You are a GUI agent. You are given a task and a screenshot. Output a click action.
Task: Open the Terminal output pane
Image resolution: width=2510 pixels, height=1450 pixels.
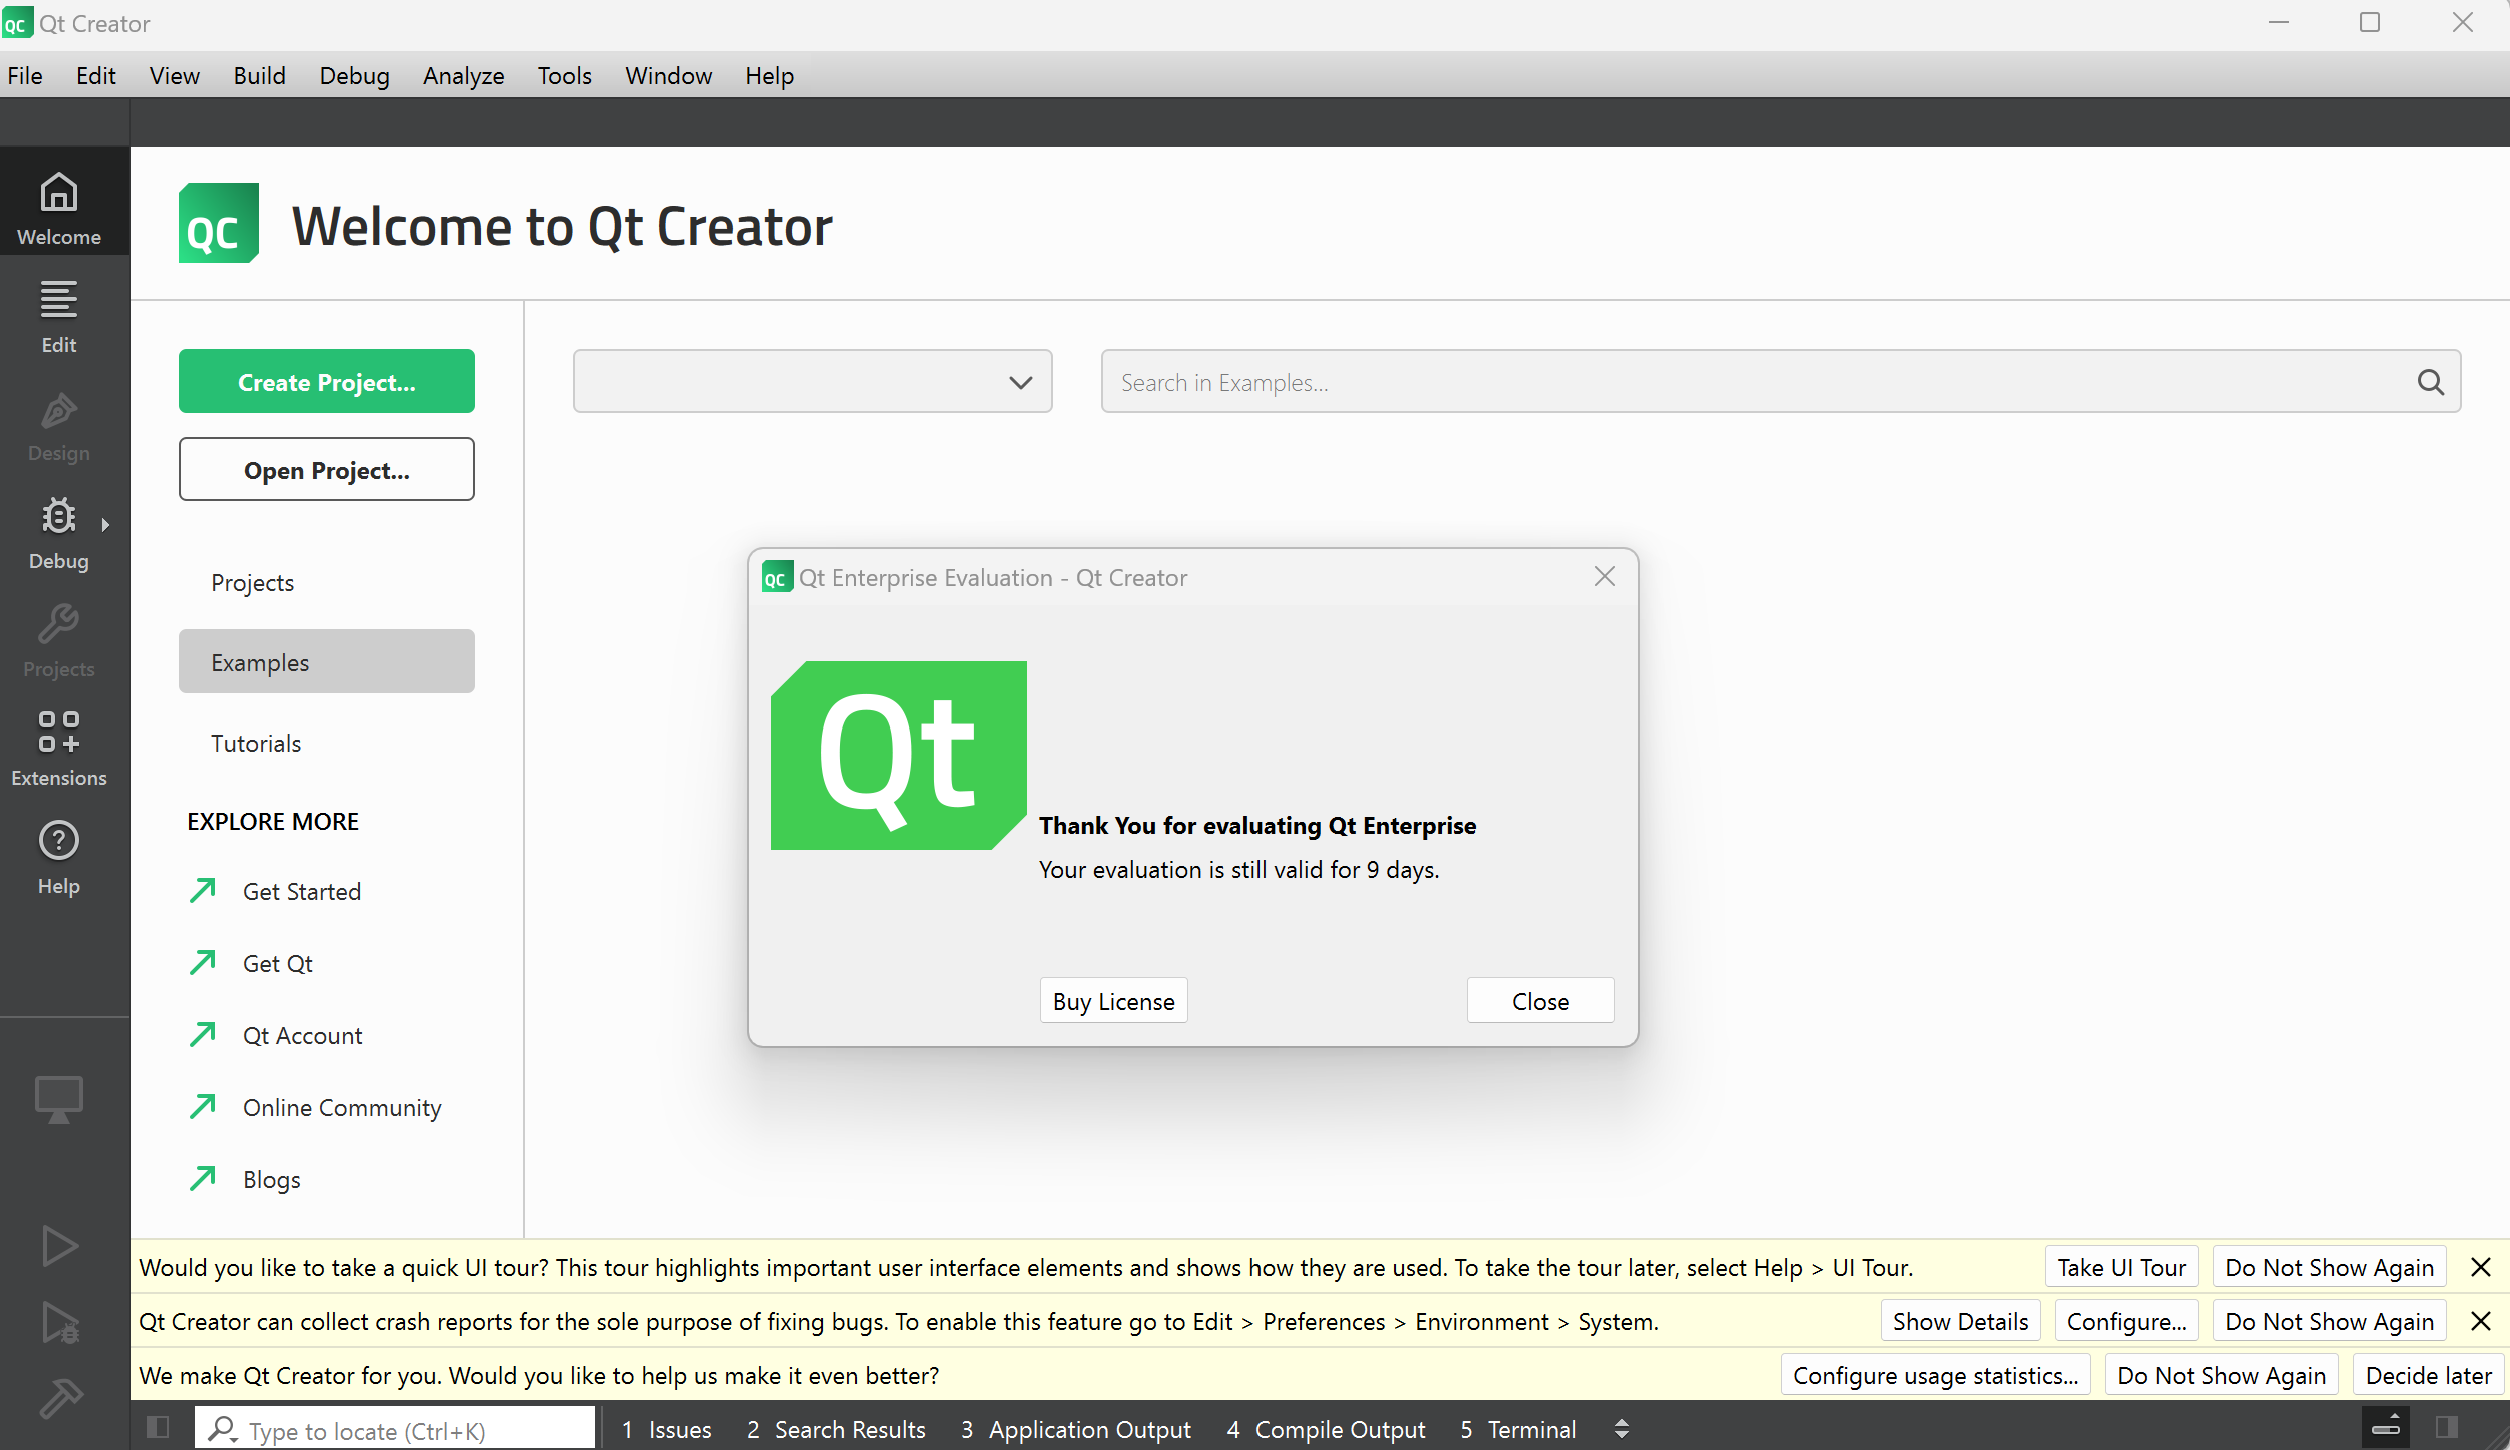(1519, 1429)
